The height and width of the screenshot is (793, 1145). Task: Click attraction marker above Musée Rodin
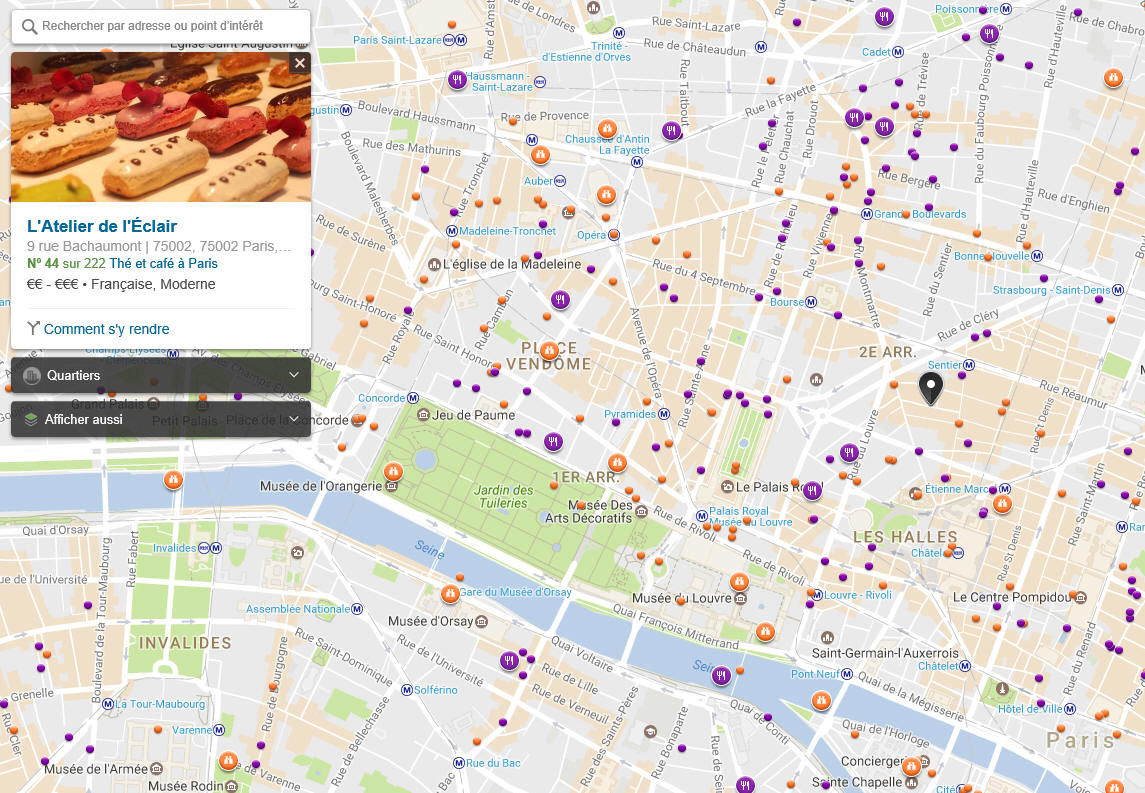[228, 761]
